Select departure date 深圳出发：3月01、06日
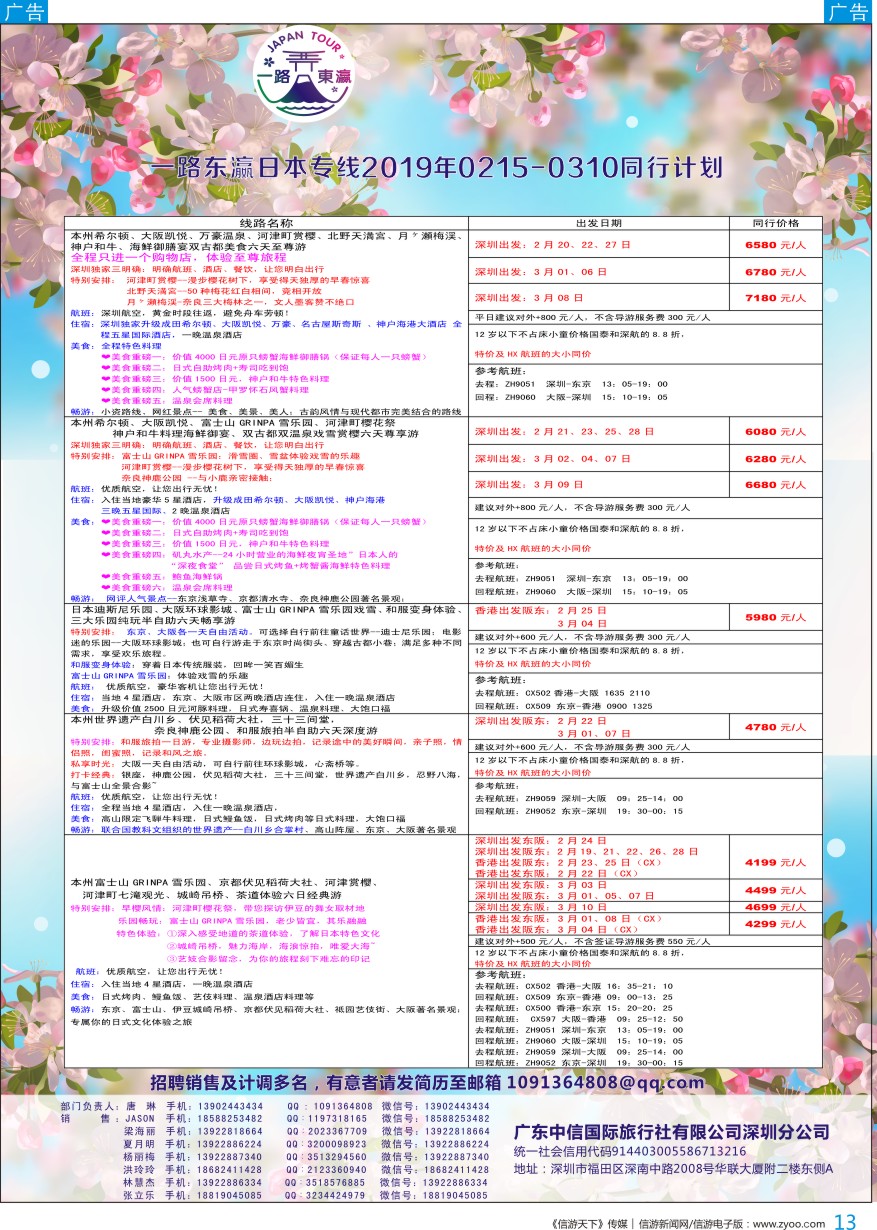Screen dimensions: 877x1230 tap(541, 271)
